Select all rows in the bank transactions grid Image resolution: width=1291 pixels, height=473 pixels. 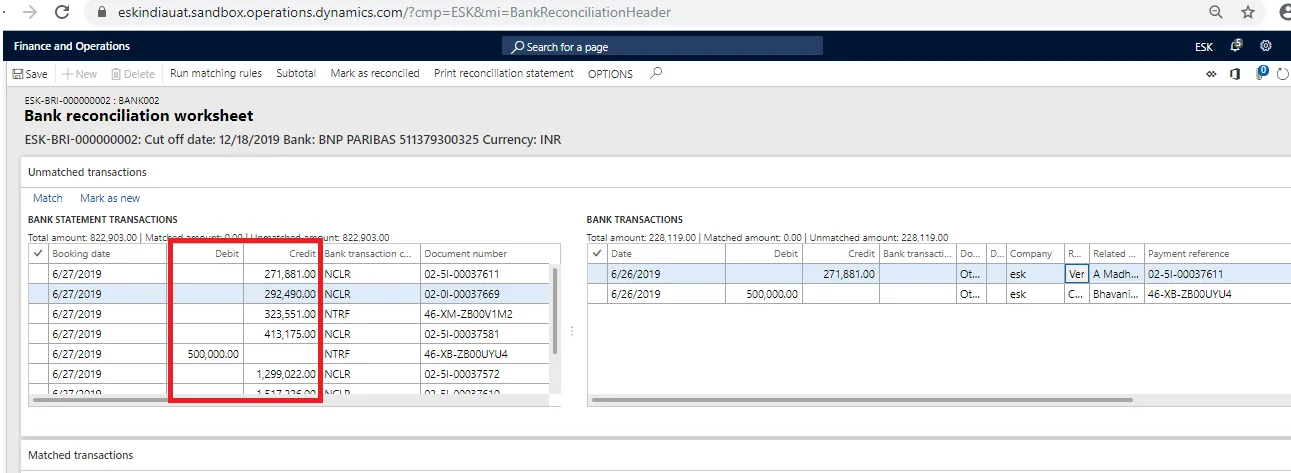coord(597,254)
